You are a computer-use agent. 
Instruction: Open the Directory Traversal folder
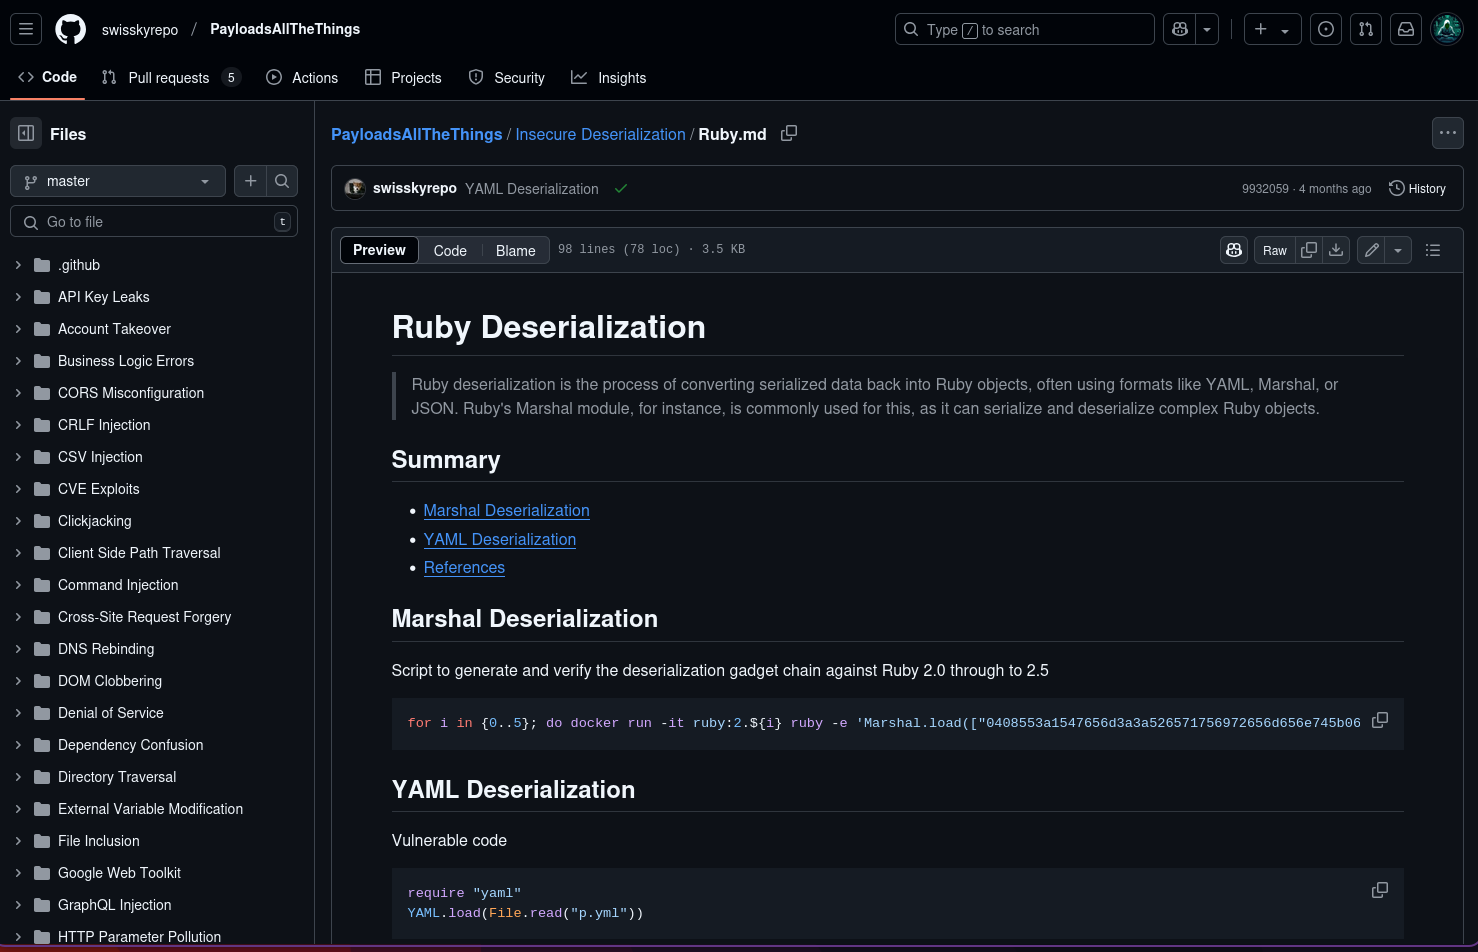pyautogui.click(x=117, y=777)
